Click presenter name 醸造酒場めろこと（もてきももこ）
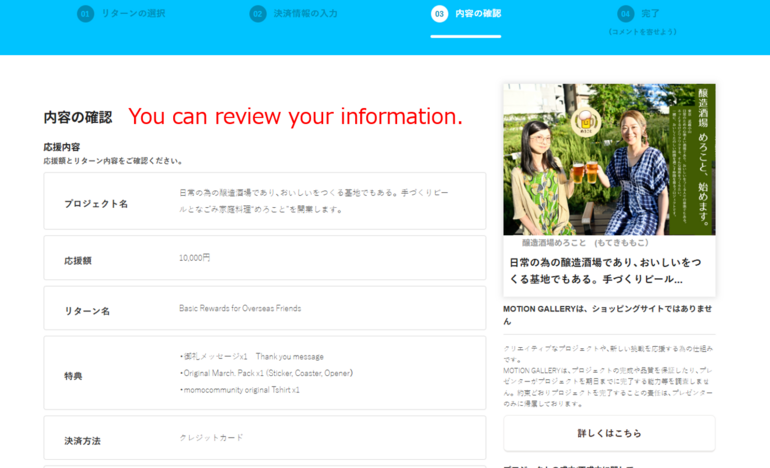770x468 pixels. tap(585, 243)
